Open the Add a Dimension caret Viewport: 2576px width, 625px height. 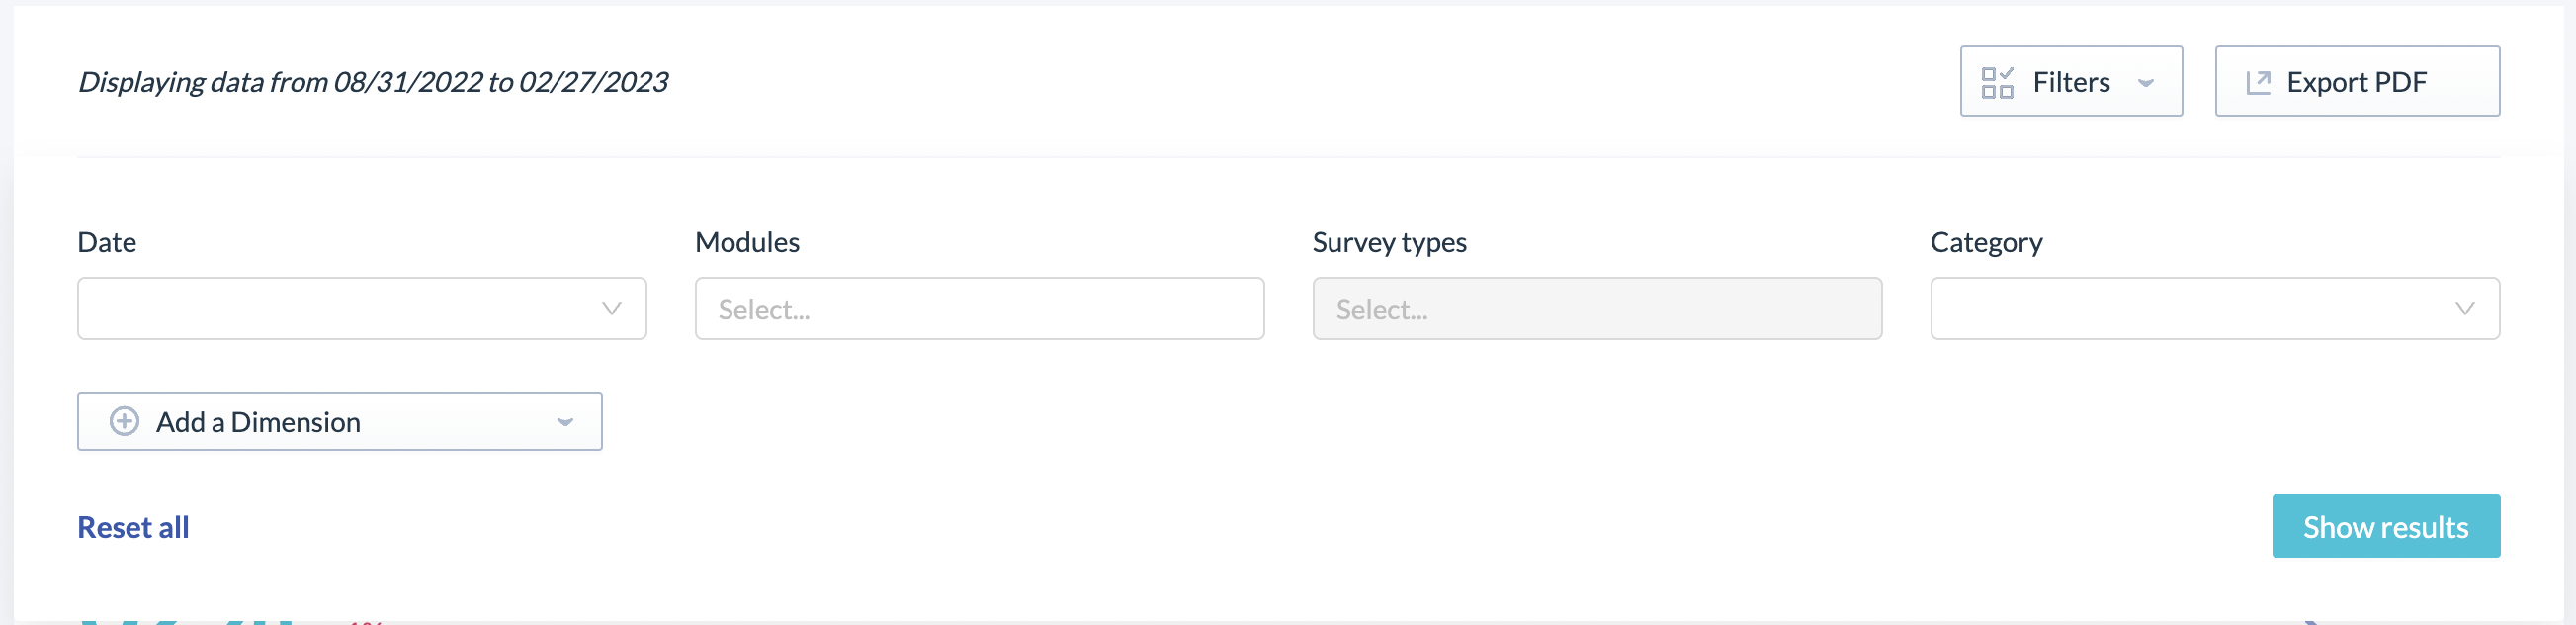(x=565, y=422)
